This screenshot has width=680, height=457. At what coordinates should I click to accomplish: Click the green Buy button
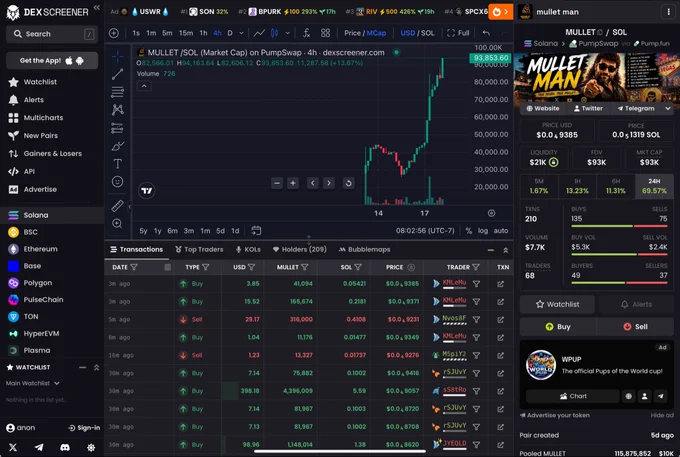coord(558,327)
